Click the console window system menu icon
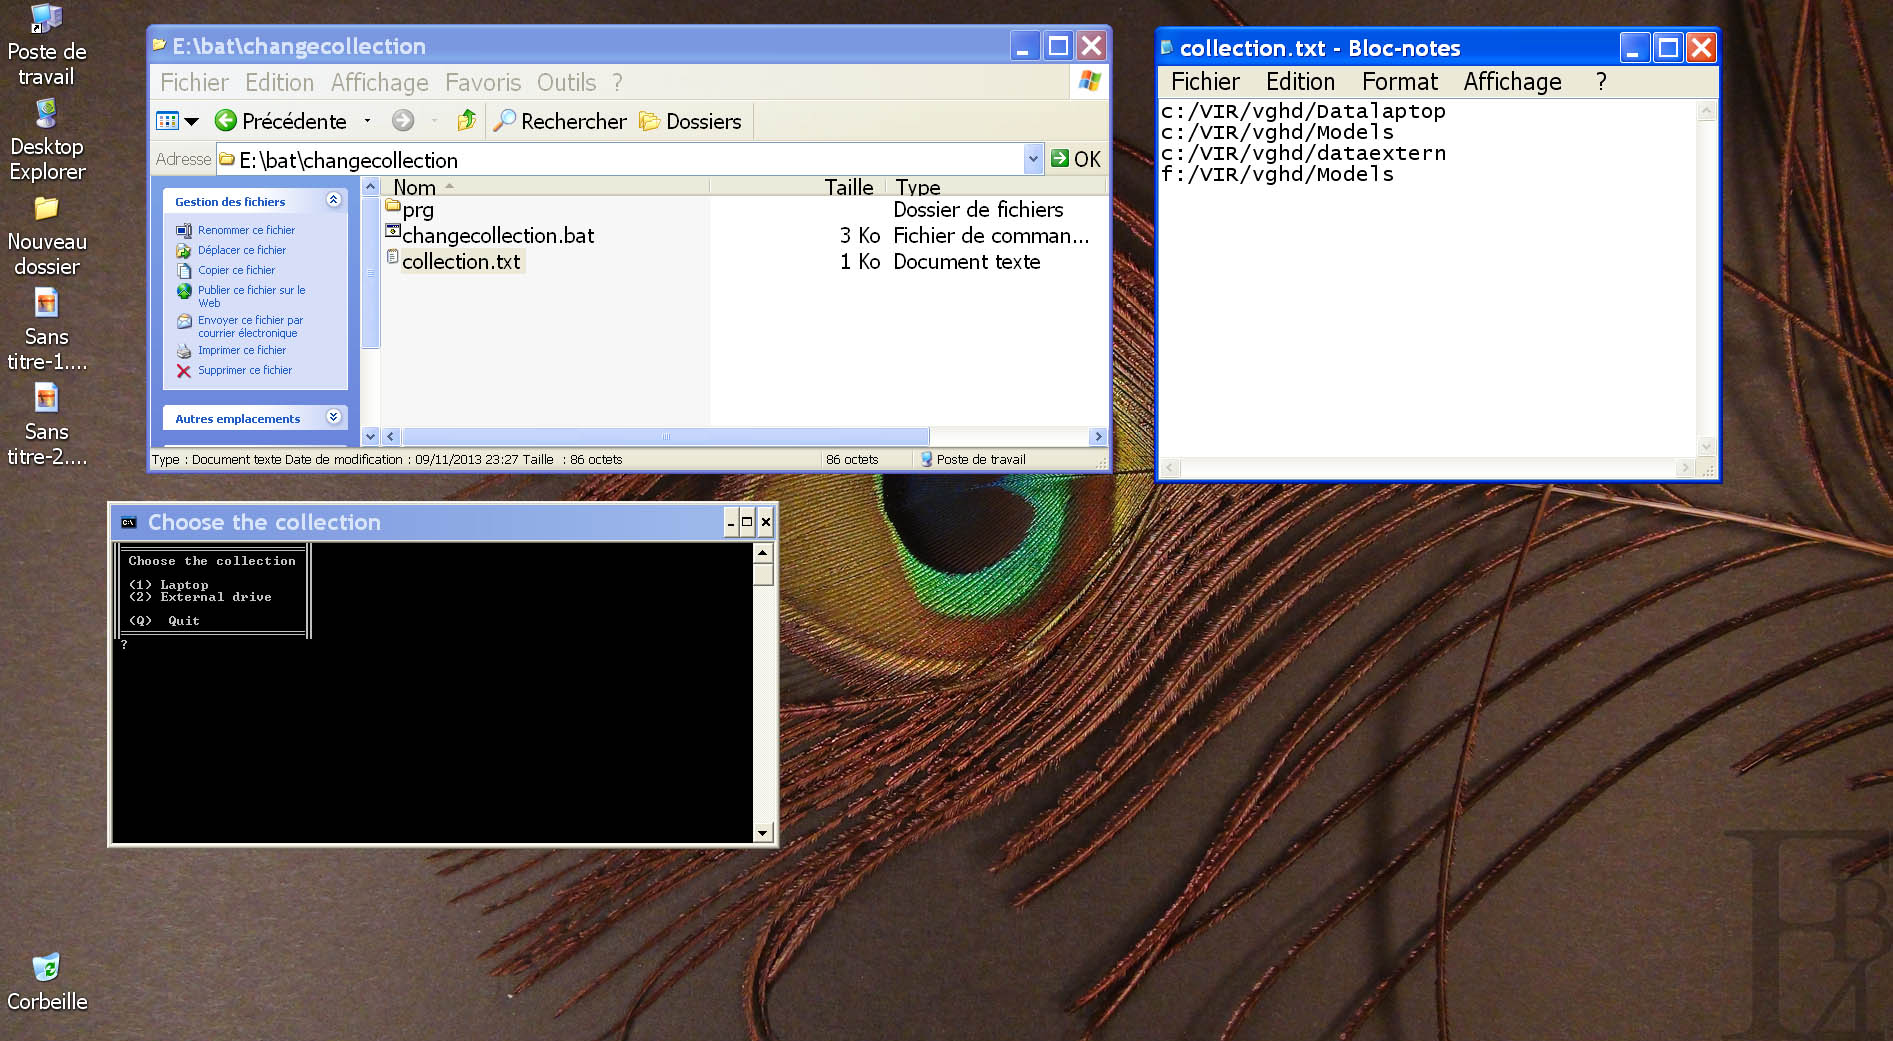 coord(129,522)
